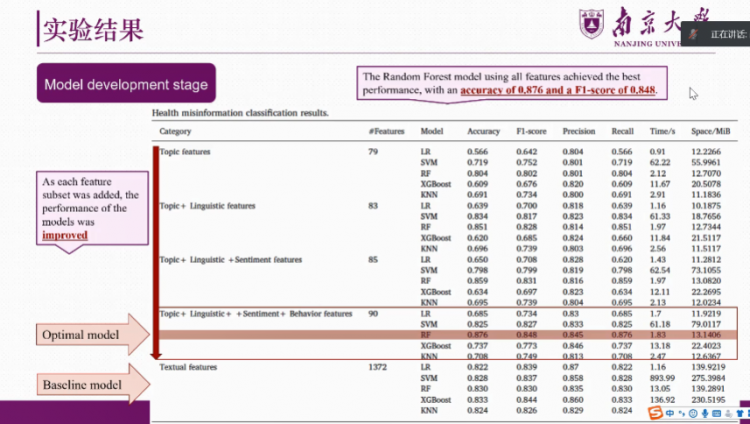This screenshot has width=750, height=424.
Task: Click the 正在讲话 speaking indicator label
Action: point(728,34)
